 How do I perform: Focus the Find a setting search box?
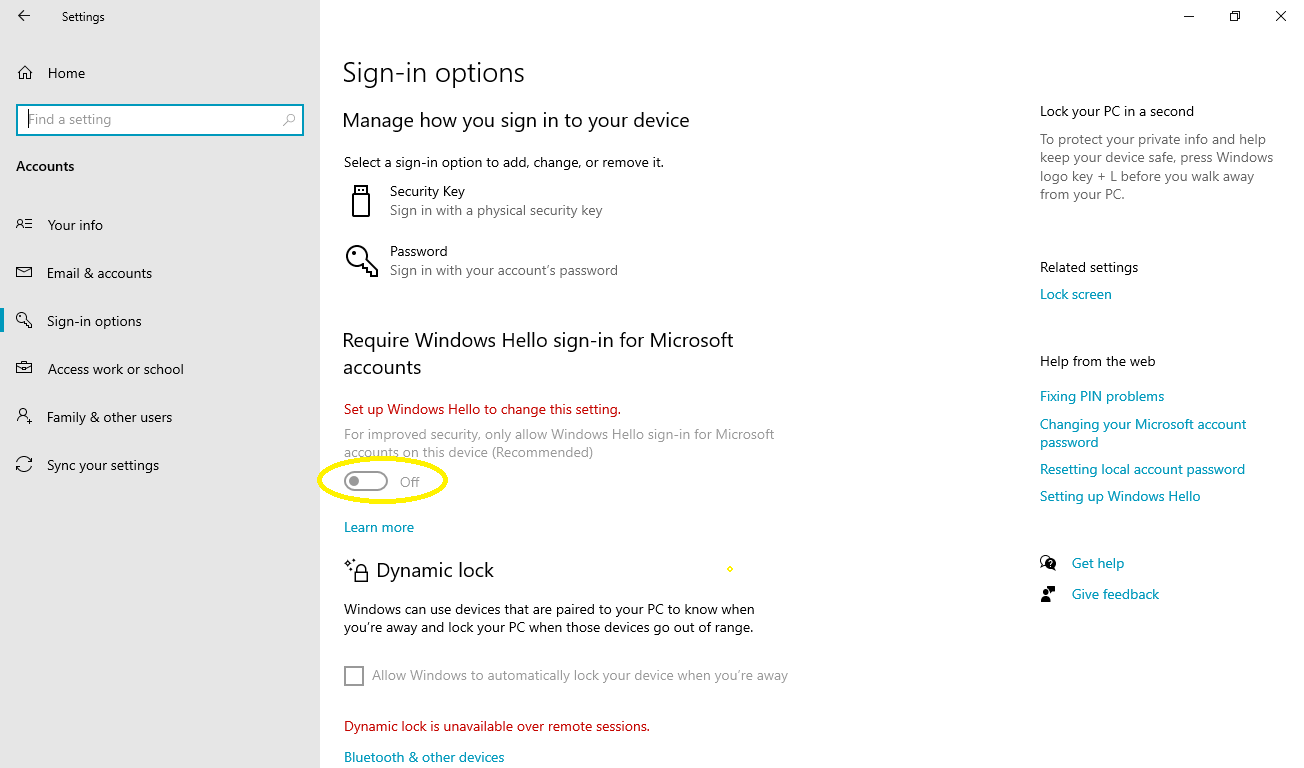coord(150,120)
